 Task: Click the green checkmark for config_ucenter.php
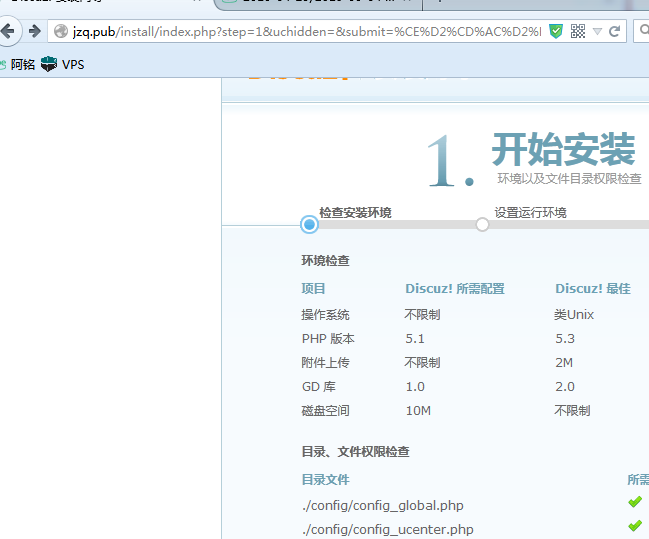[635, 526]
